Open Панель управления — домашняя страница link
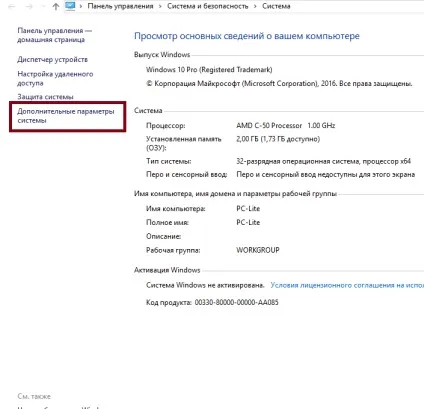 [x=54, y=35]
